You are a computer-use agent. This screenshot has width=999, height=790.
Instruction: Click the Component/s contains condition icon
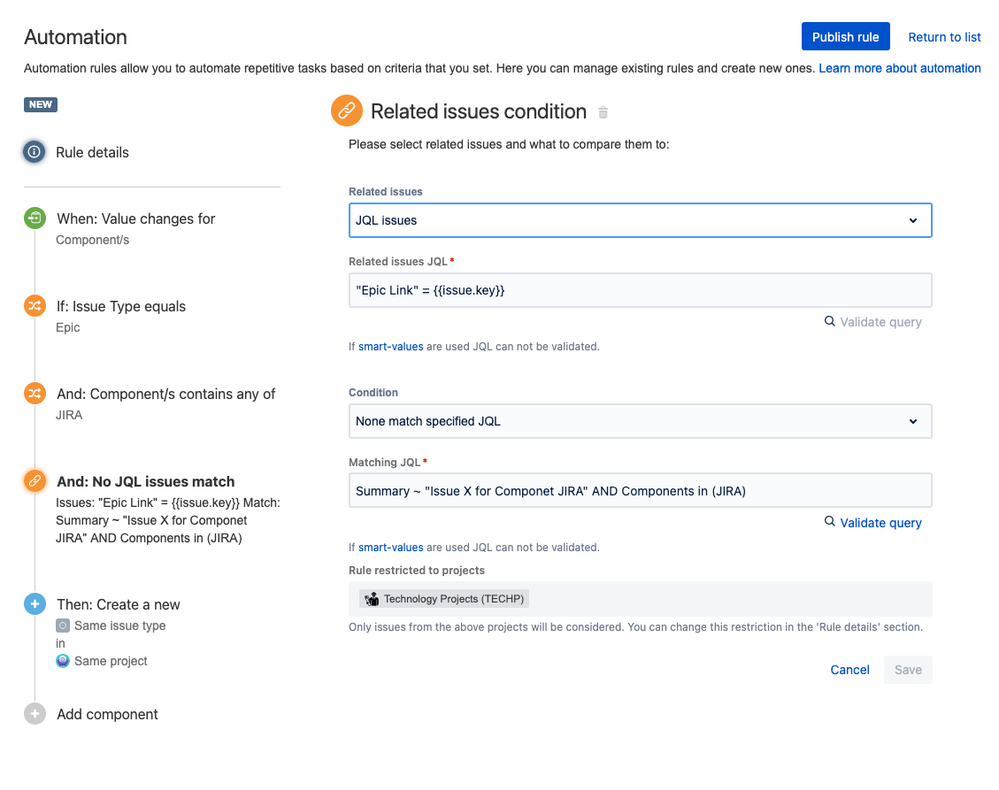click(35, 393)
